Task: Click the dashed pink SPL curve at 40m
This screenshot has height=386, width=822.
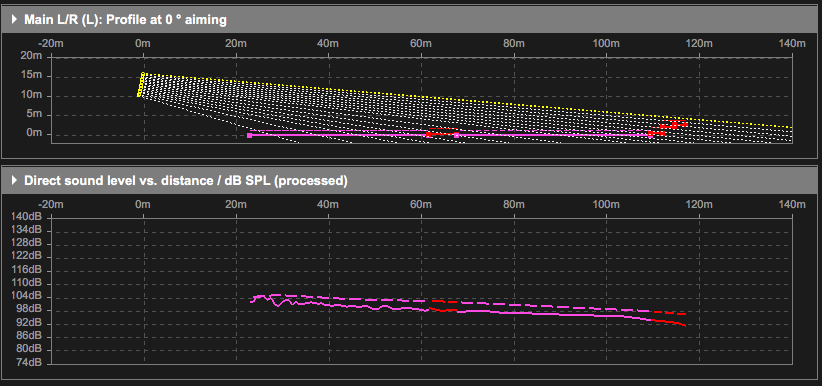Action: (328, 298)
